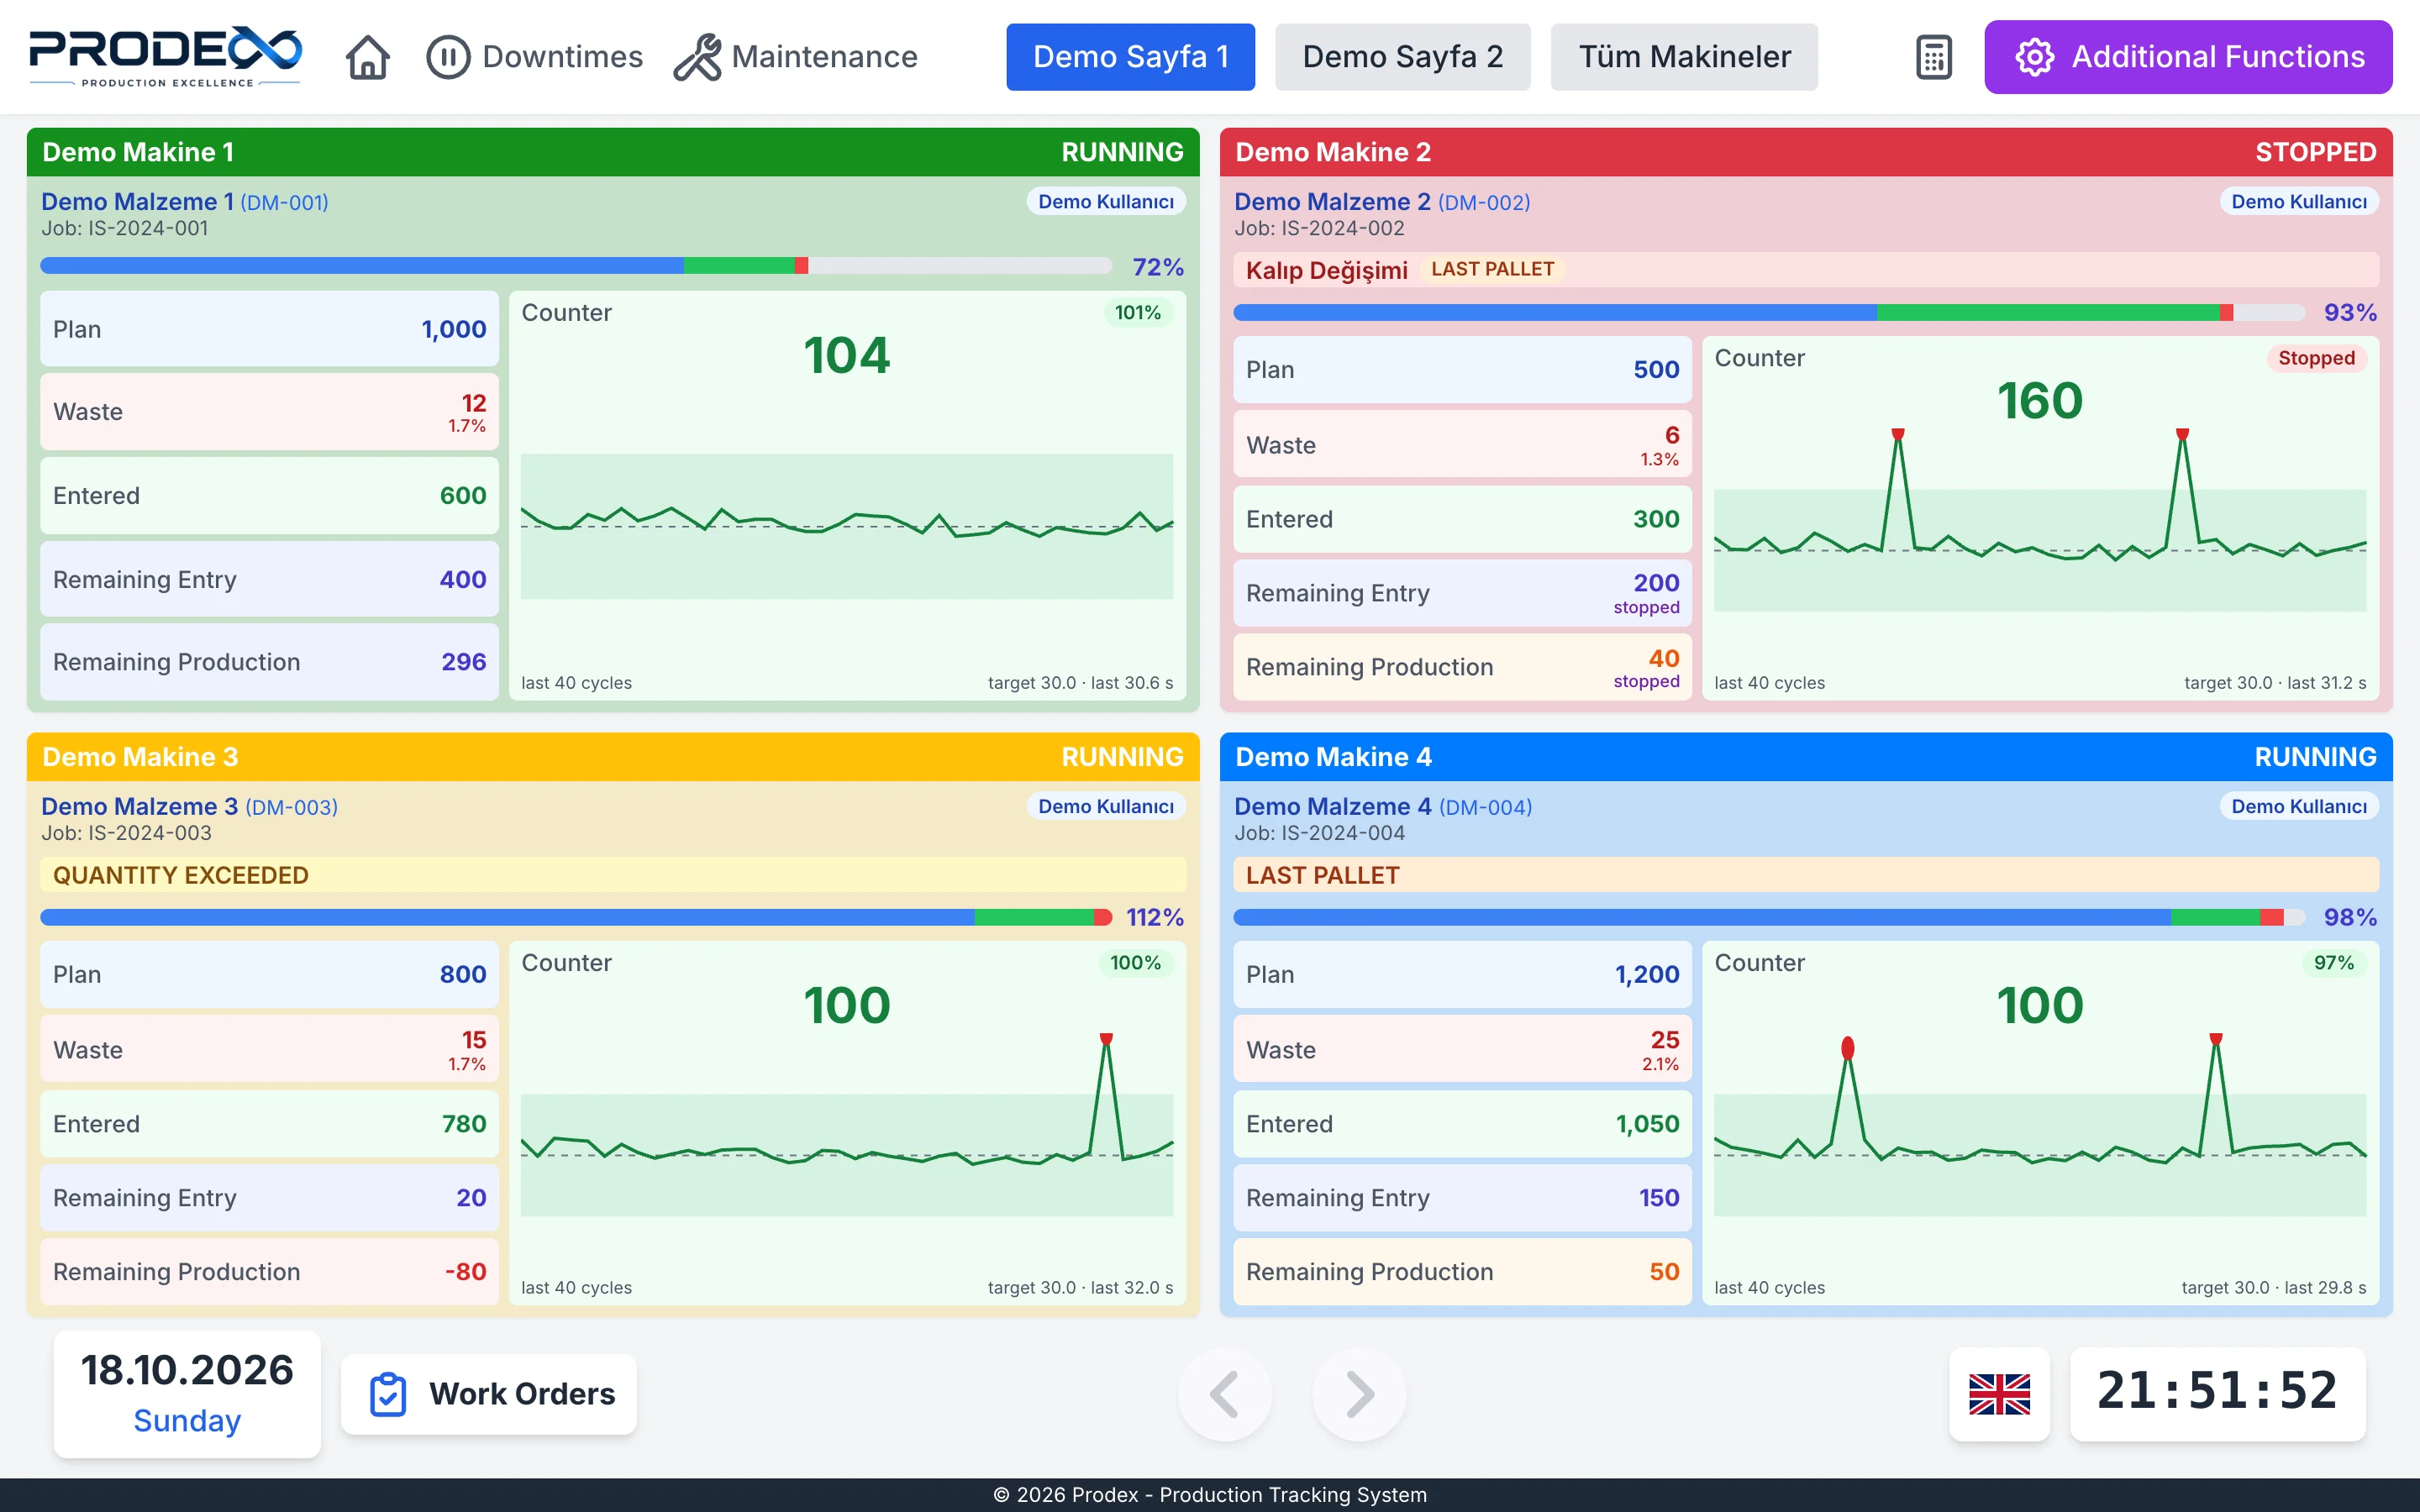Open Maintenance wrench icon
2420x1512 pixels.
tap(697, 57)
